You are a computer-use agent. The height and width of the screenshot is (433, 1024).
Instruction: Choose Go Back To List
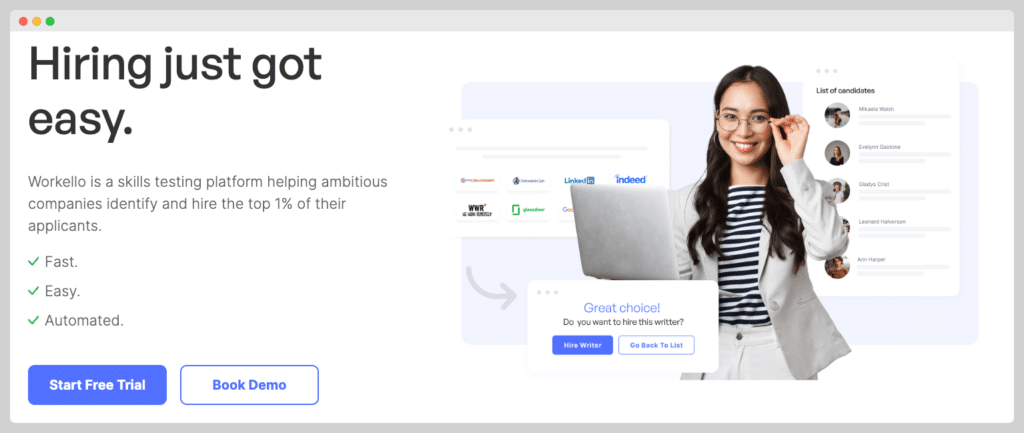click(656, 345)
